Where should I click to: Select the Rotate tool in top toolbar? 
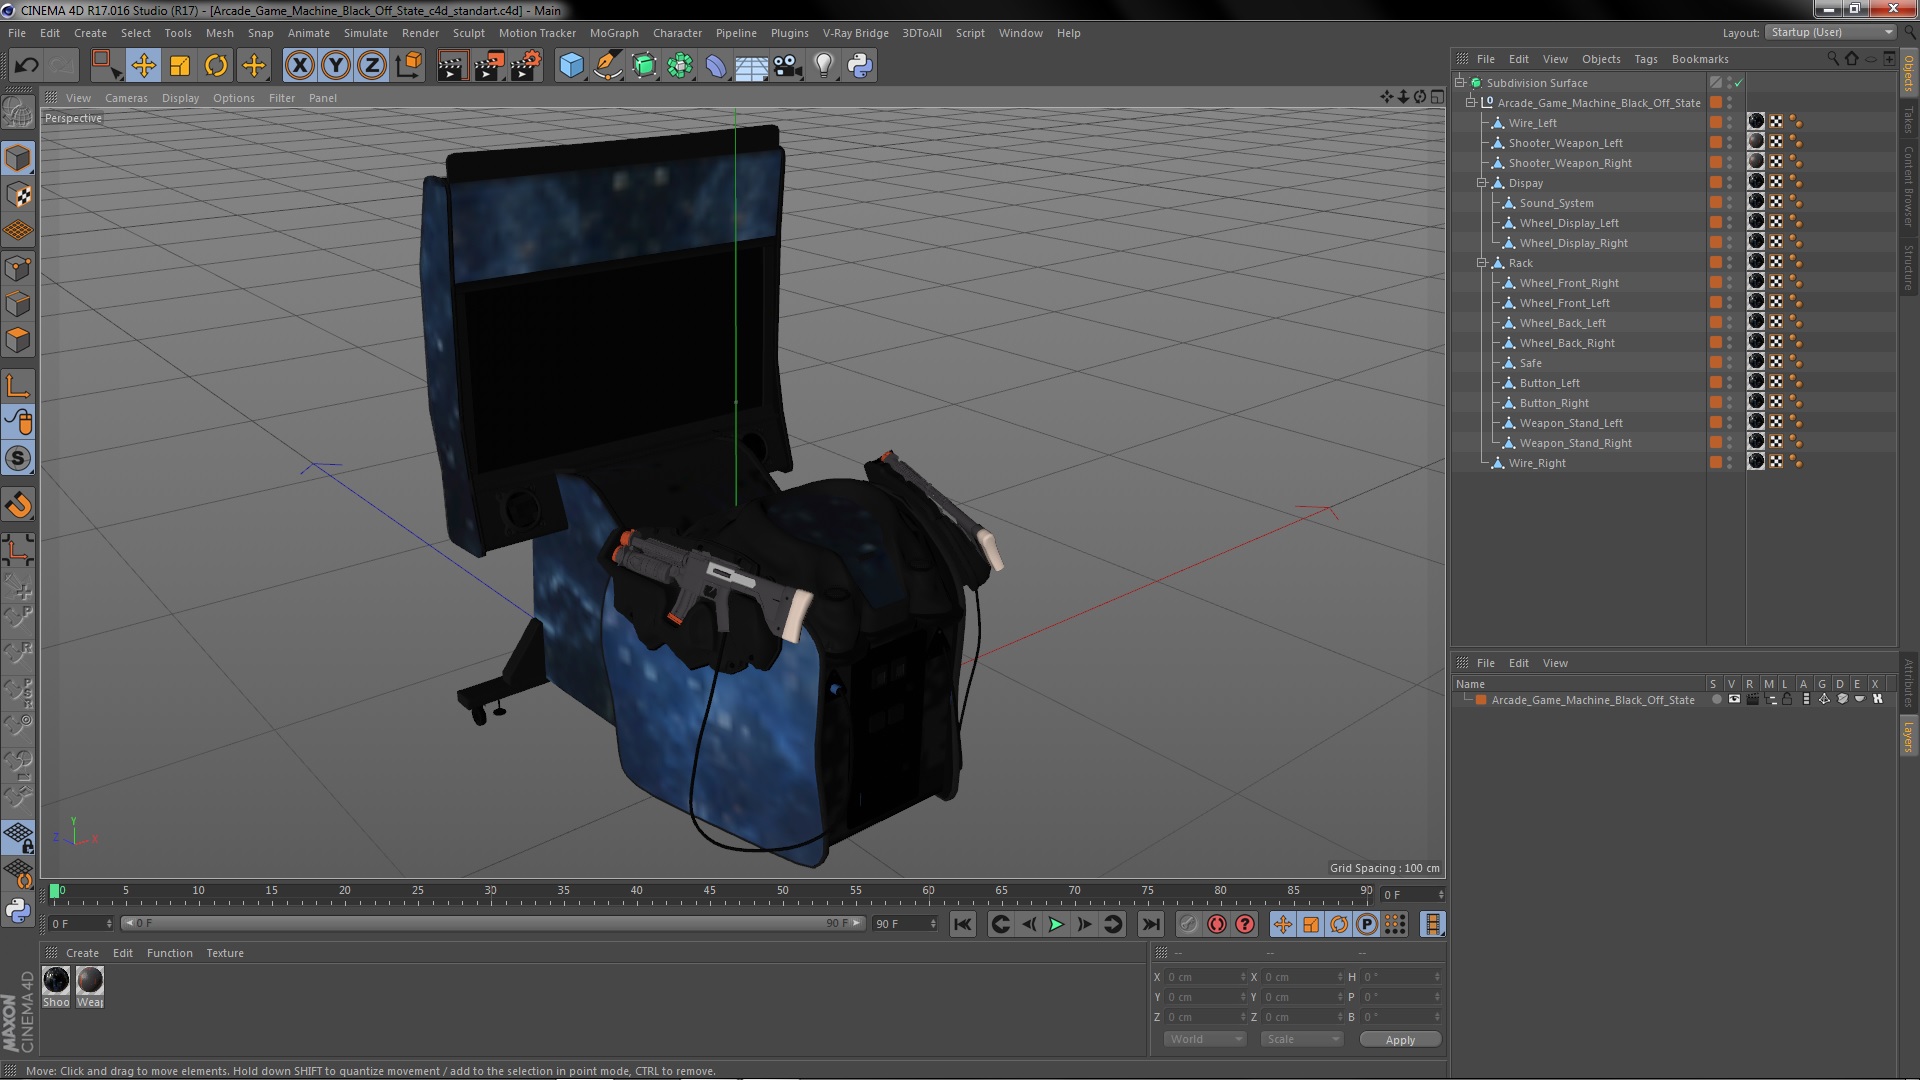coord(216,66)
